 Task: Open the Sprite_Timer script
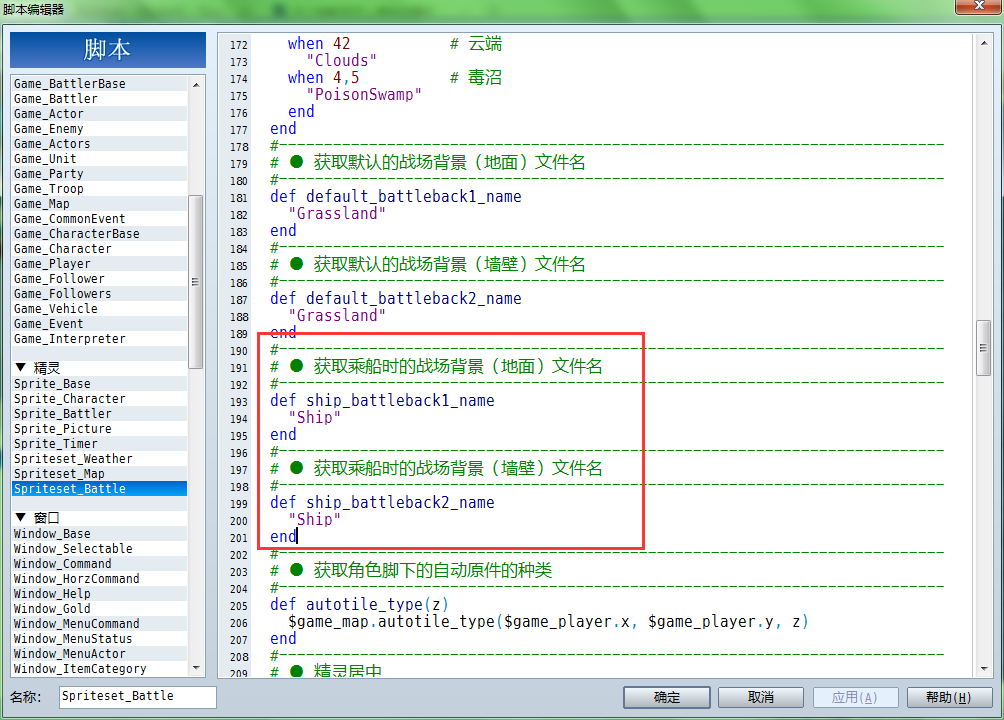click(100, 443)
